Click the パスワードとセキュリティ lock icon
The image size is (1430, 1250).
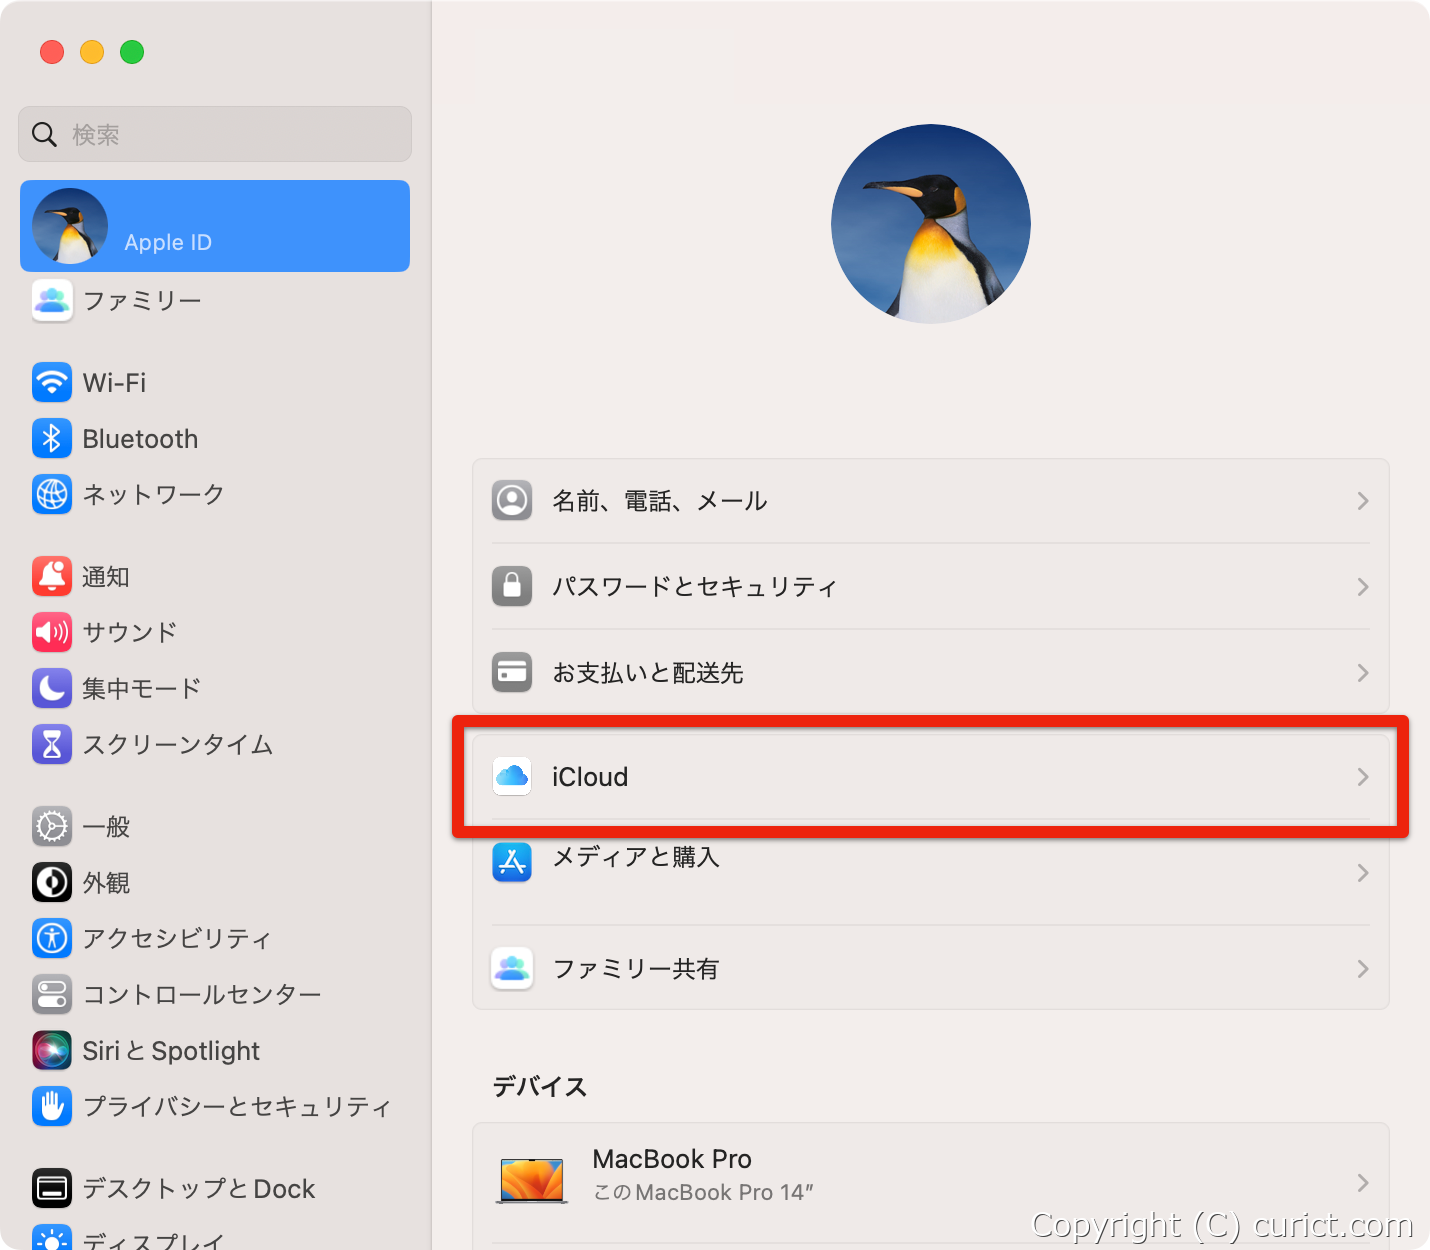(x=512, y=586)
